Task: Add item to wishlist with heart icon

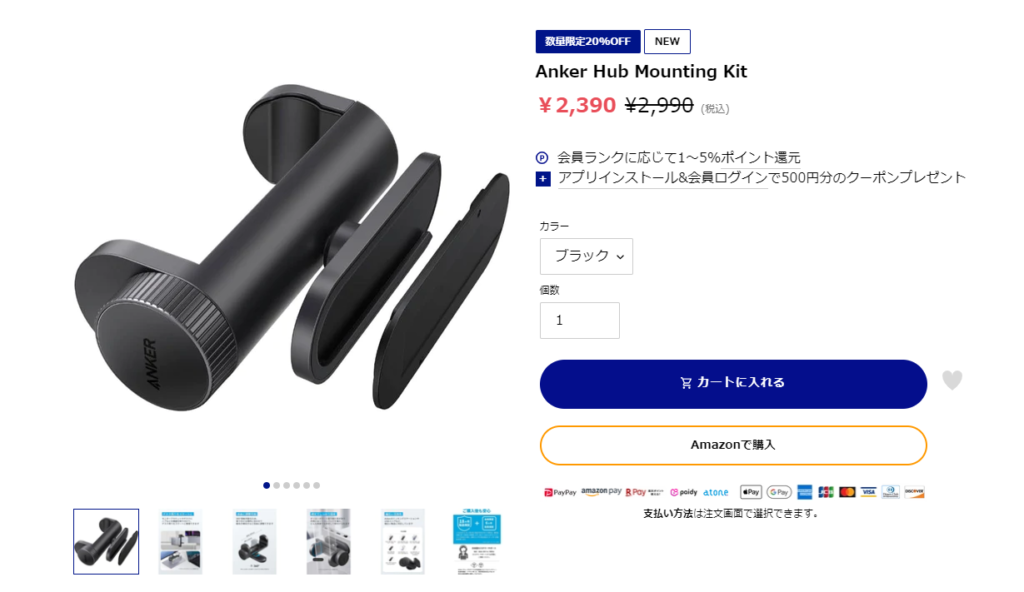Action: pyautogui.click(x=952, y=380)
